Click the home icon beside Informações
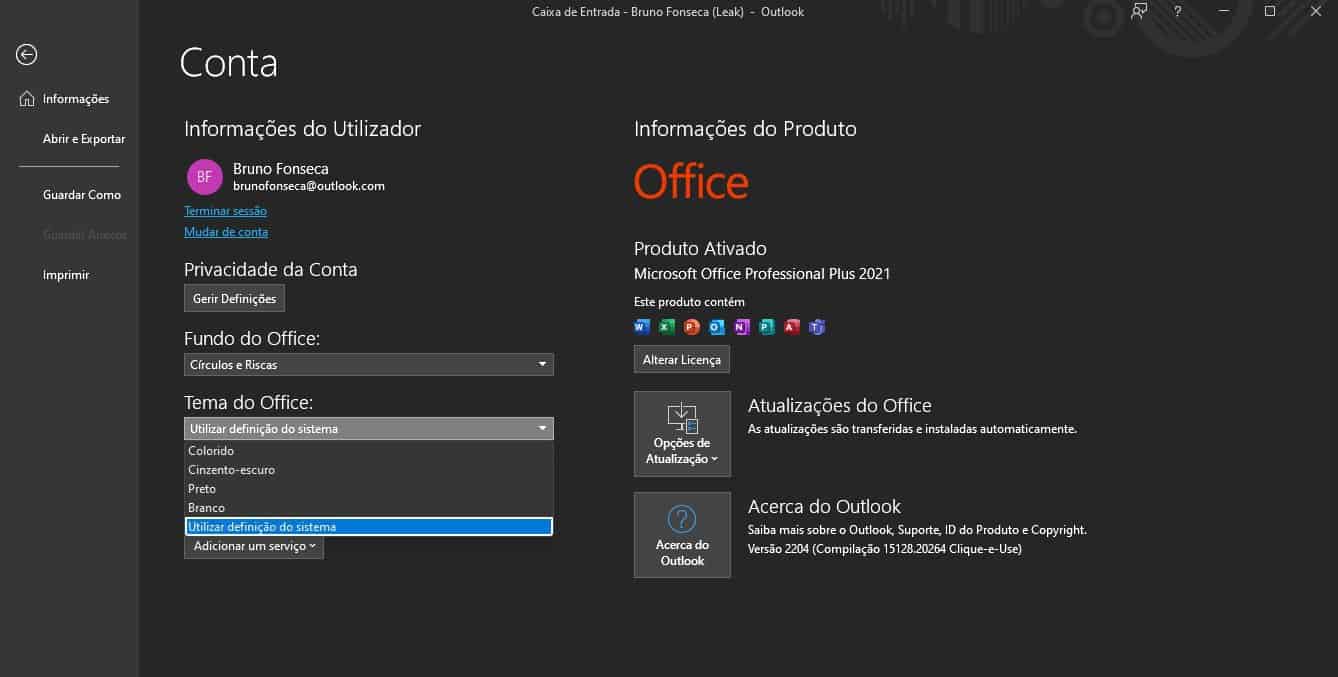The image size is (1338, 677). pos(27,99)
